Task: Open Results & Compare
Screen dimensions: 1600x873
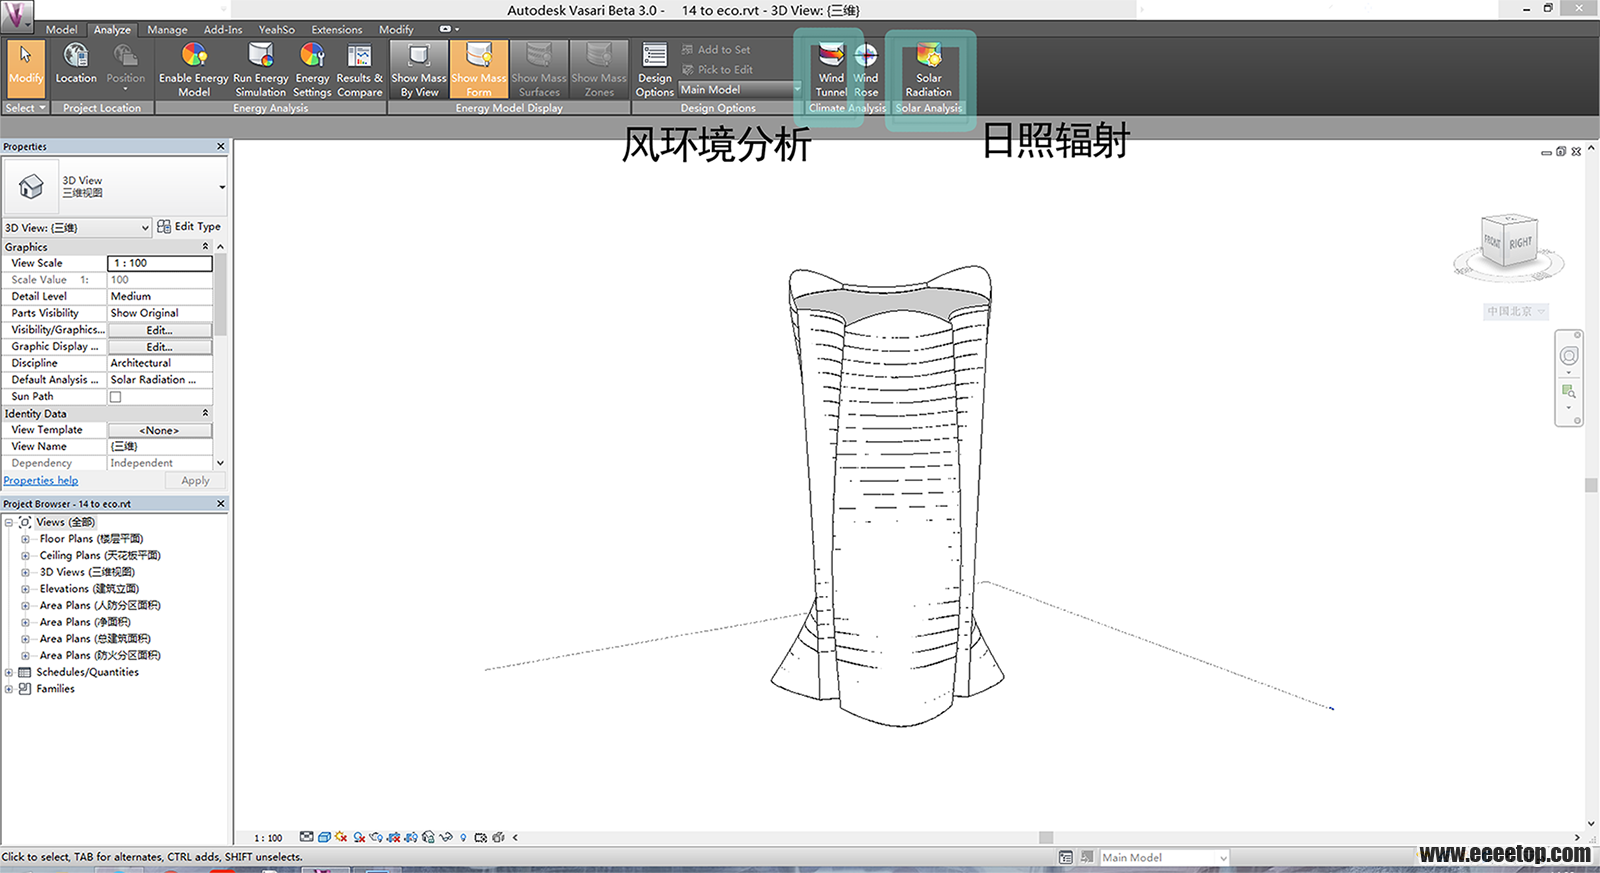Action: tap(359, 69)
